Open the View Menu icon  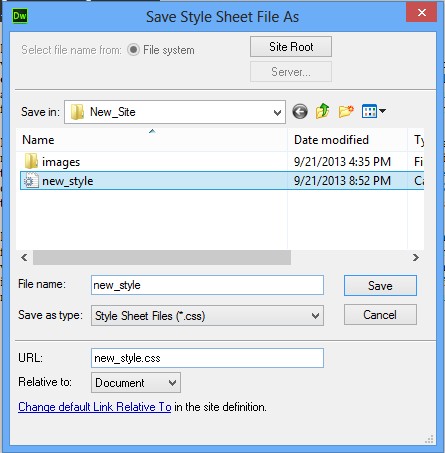coord(373,111)
